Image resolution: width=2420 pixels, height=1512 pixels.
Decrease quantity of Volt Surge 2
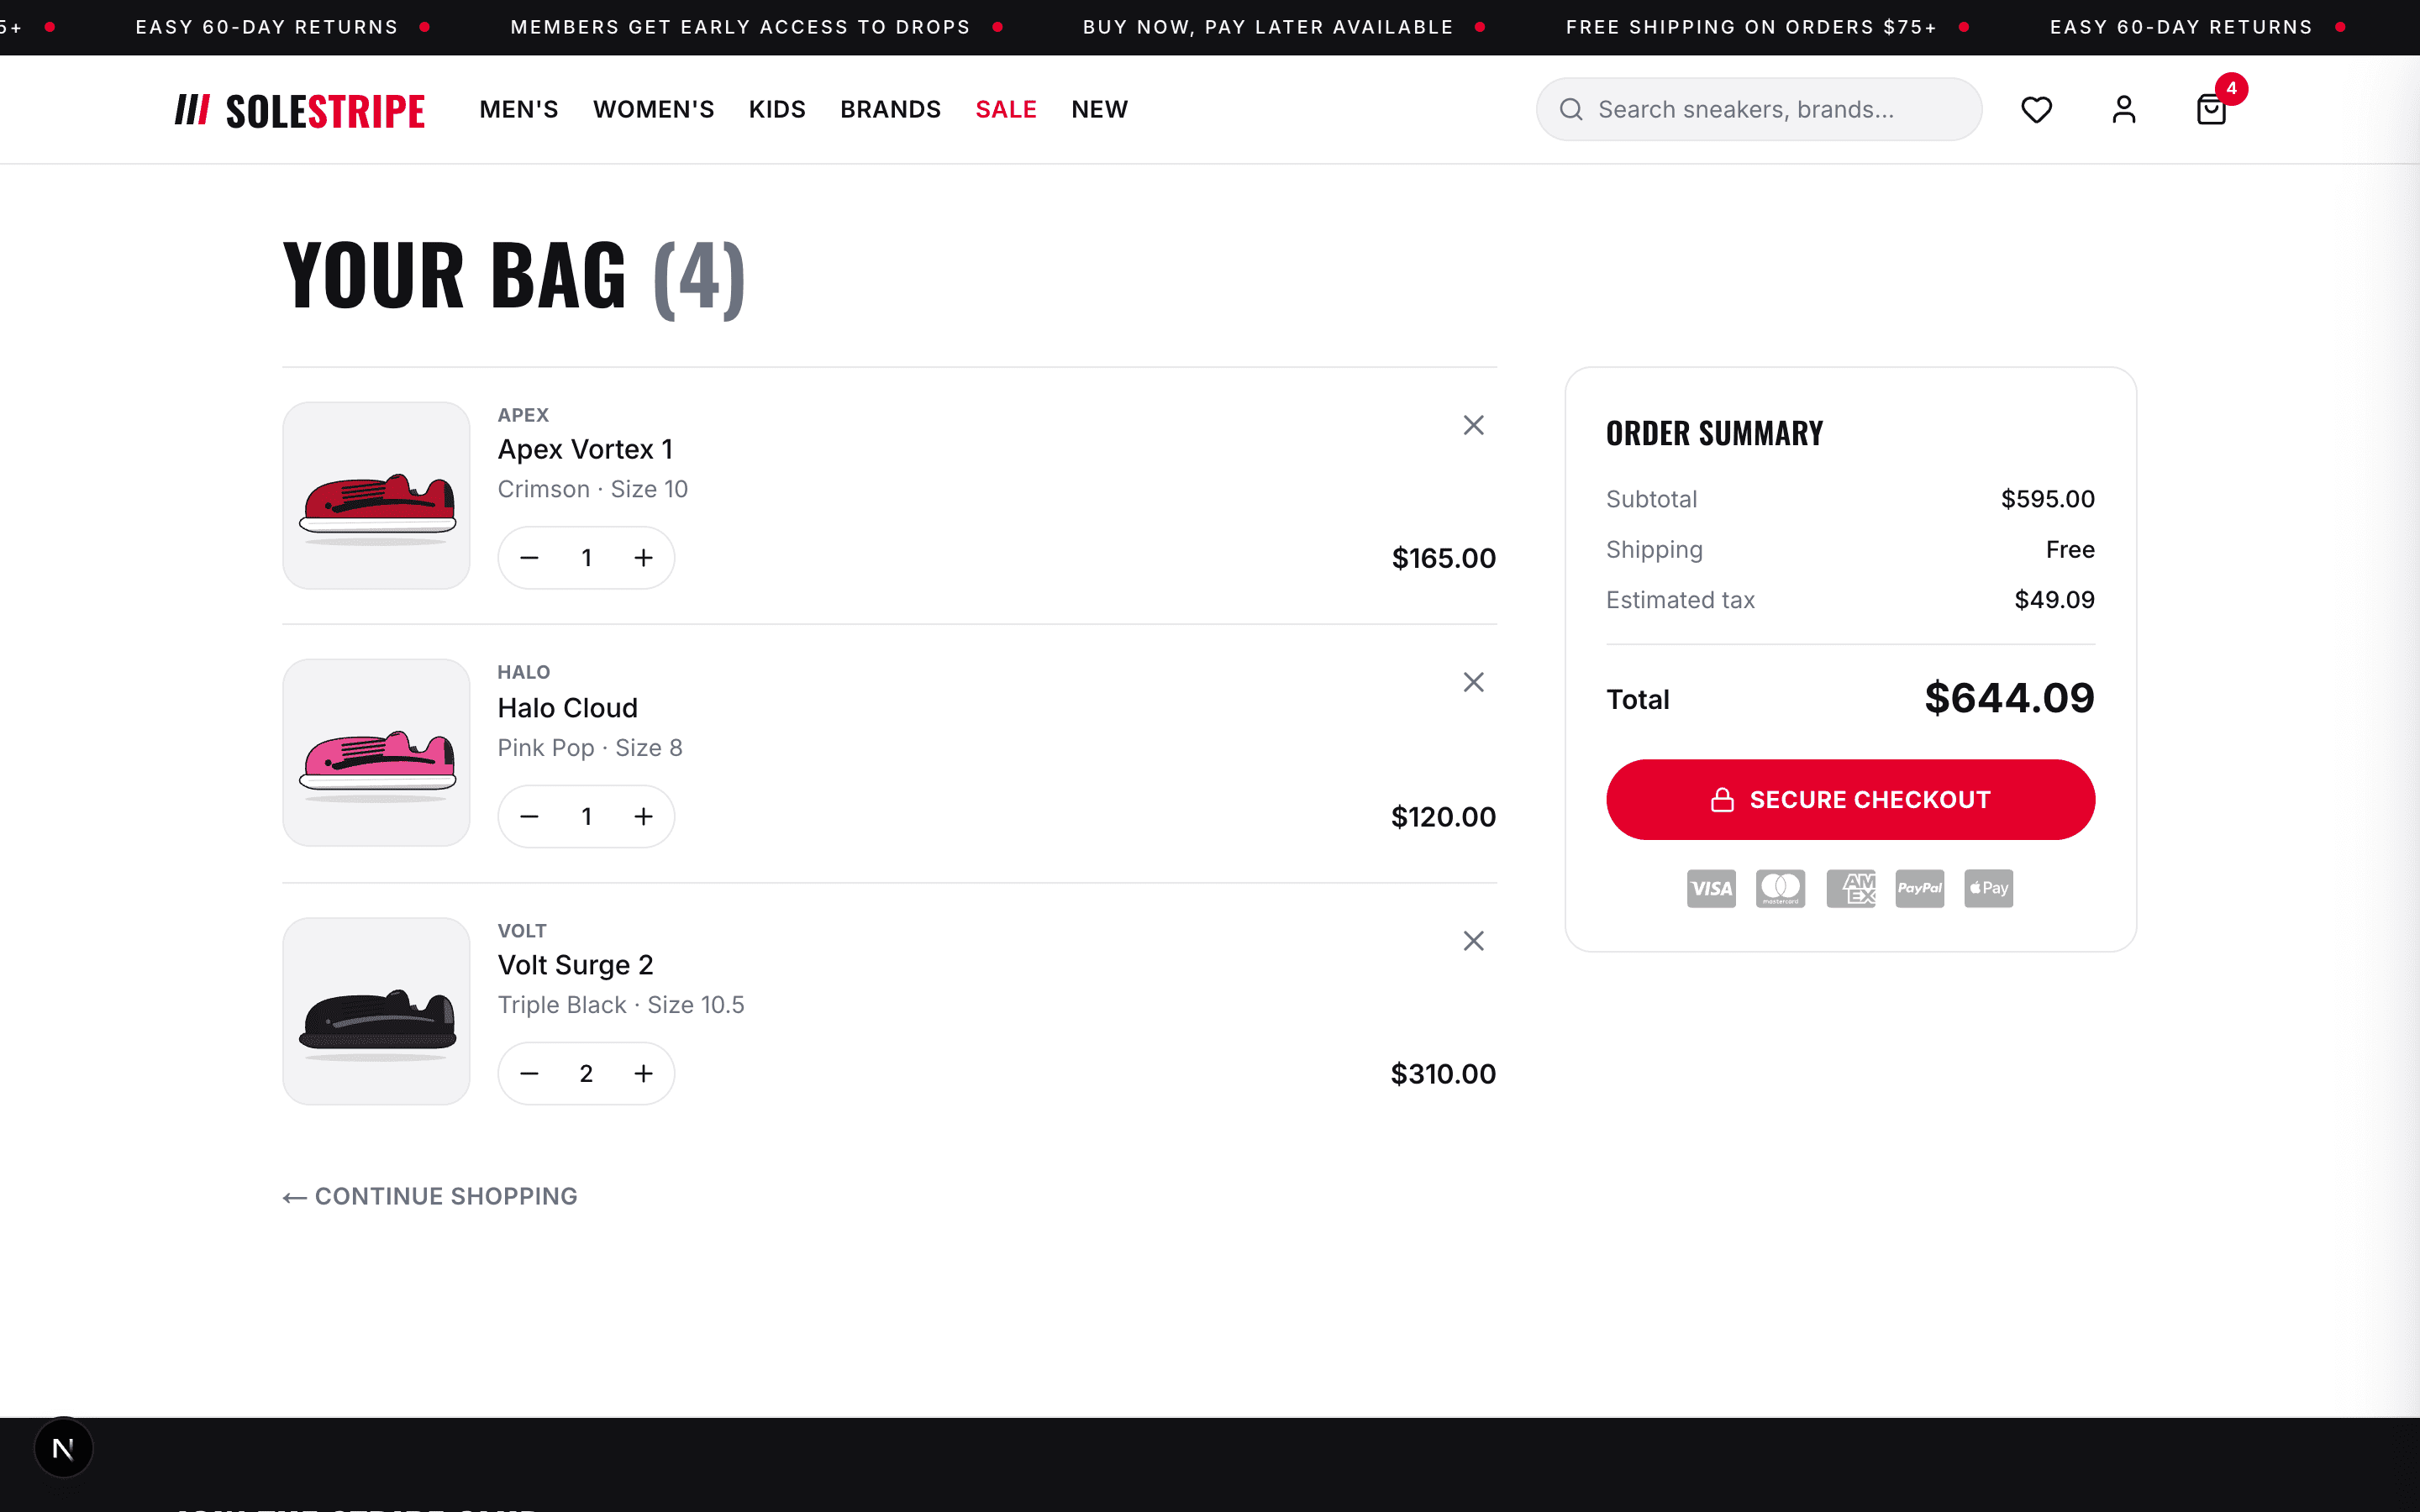(x=530, y=1074)
